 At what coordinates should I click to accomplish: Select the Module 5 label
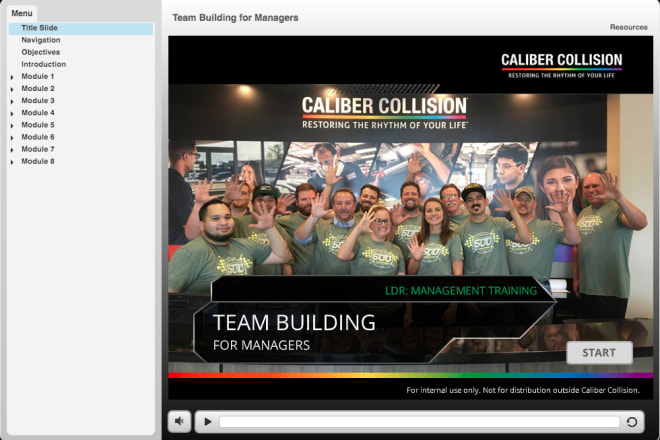click(x=38, y=125)
